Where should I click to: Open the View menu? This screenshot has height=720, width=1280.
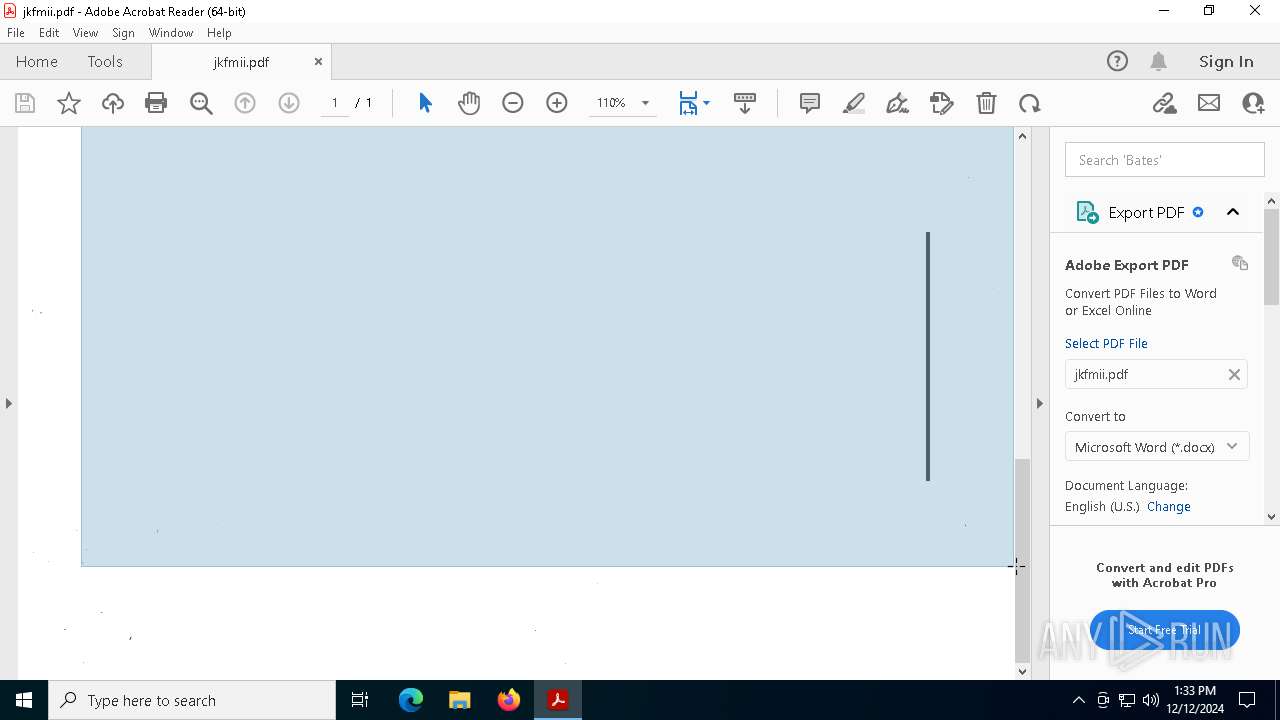click(85, 33)
